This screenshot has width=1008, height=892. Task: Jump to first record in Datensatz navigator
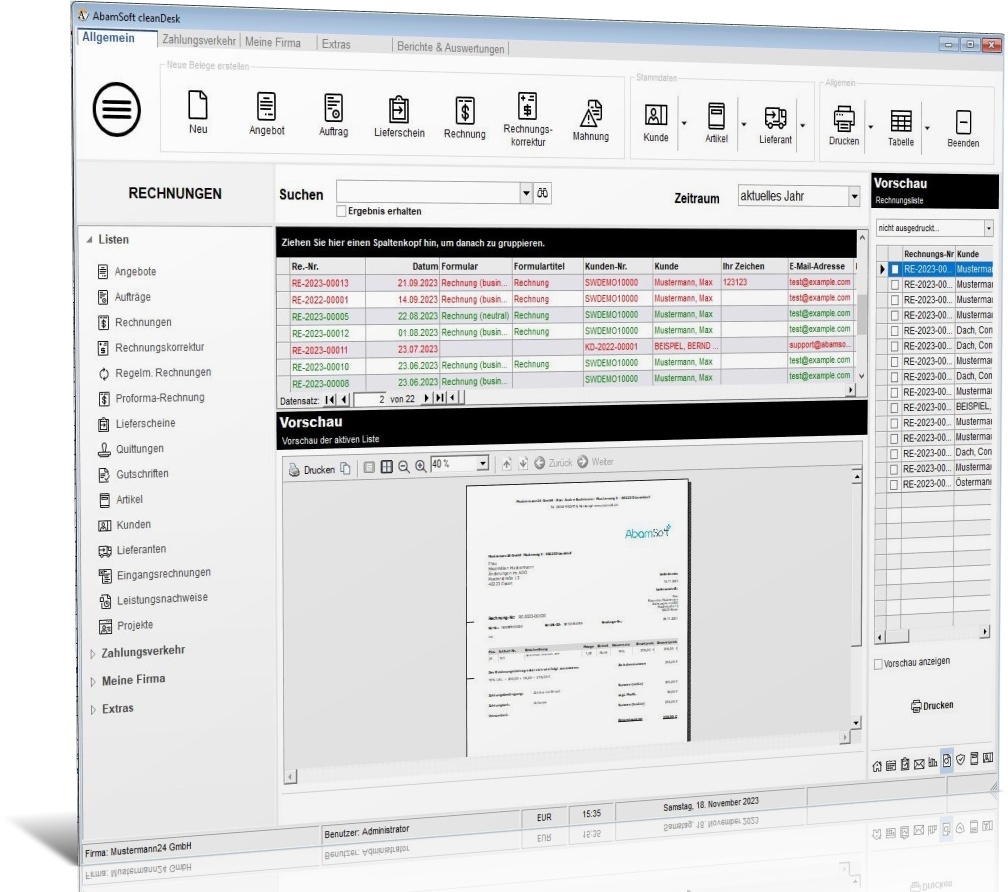click(330, 400)
